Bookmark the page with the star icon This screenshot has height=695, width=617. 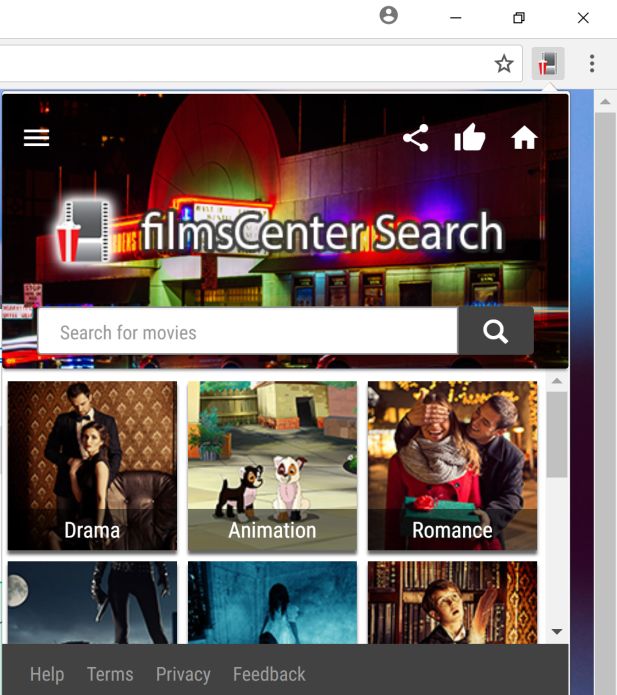[504, 63]
